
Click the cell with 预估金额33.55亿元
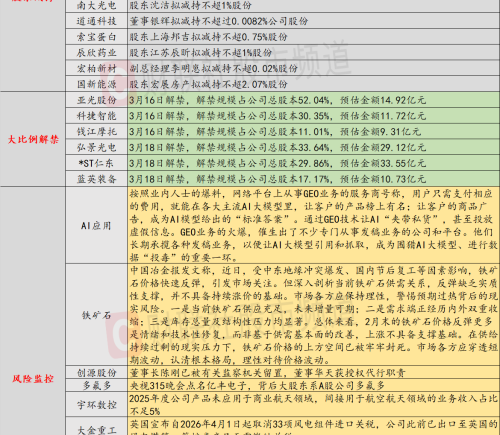313,163
